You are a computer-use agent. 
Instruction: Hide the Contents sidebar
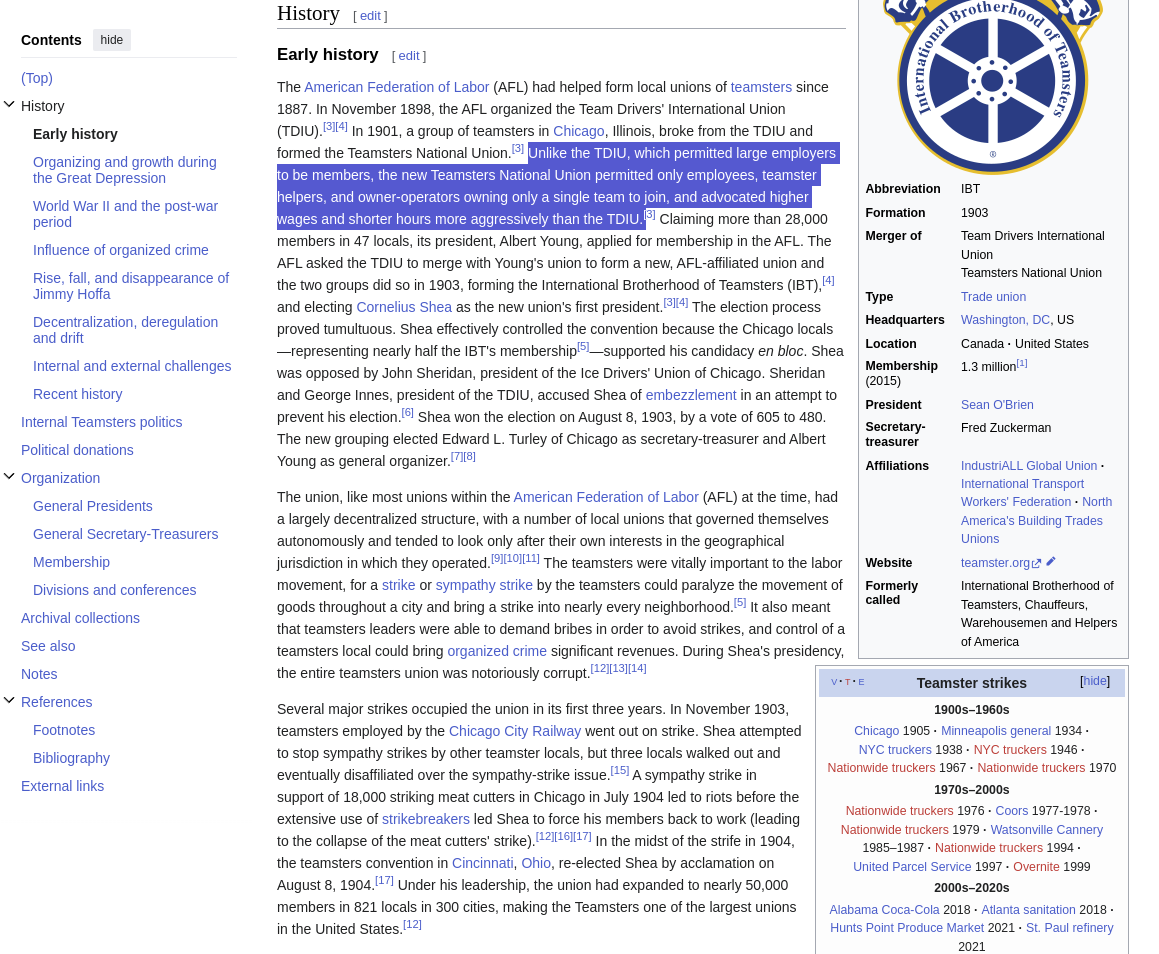(112, 40)
